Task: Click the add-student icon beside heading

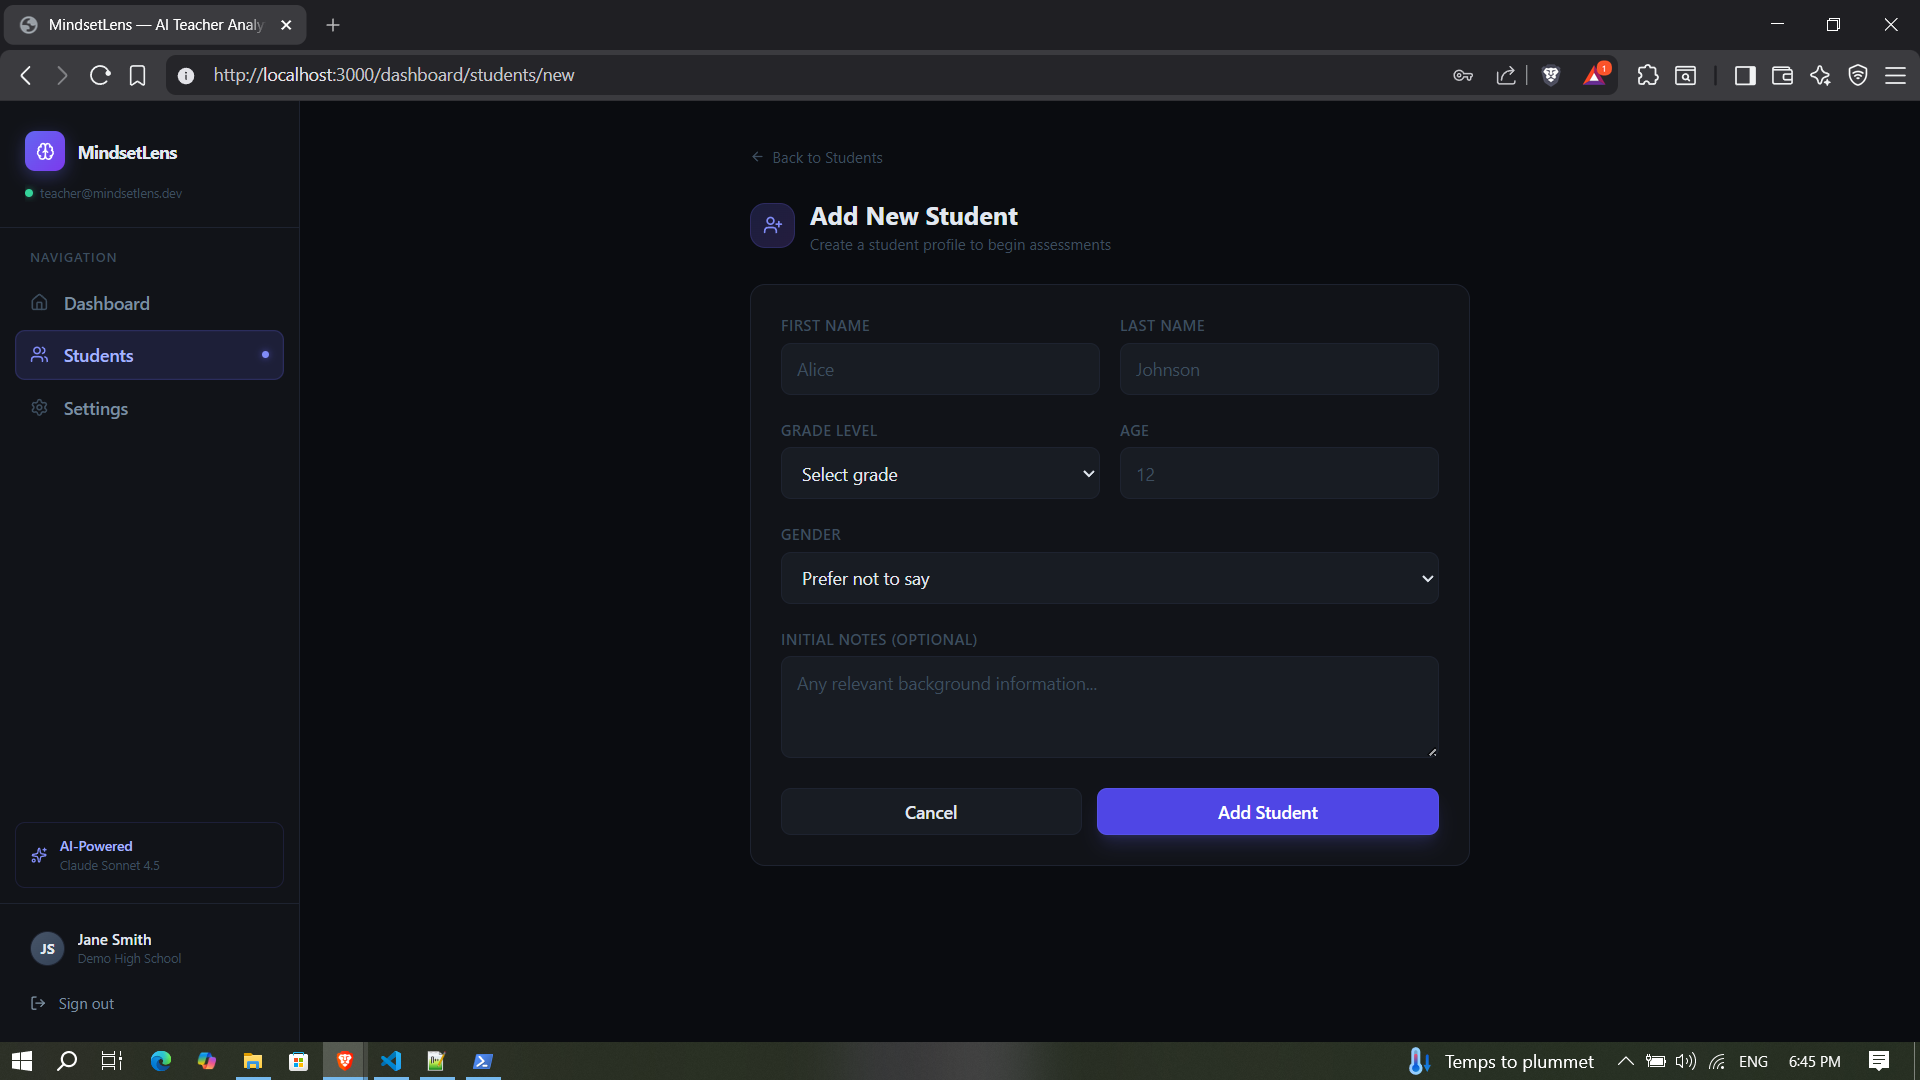Action: point(772,226)
